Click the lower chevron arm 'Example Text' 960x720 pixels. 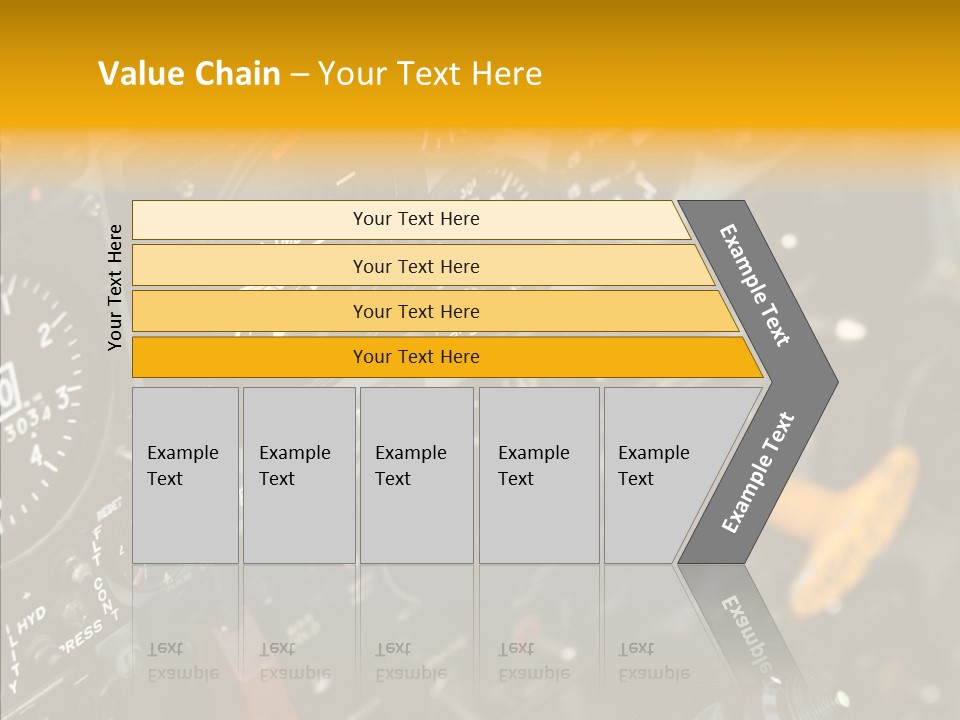758,473
